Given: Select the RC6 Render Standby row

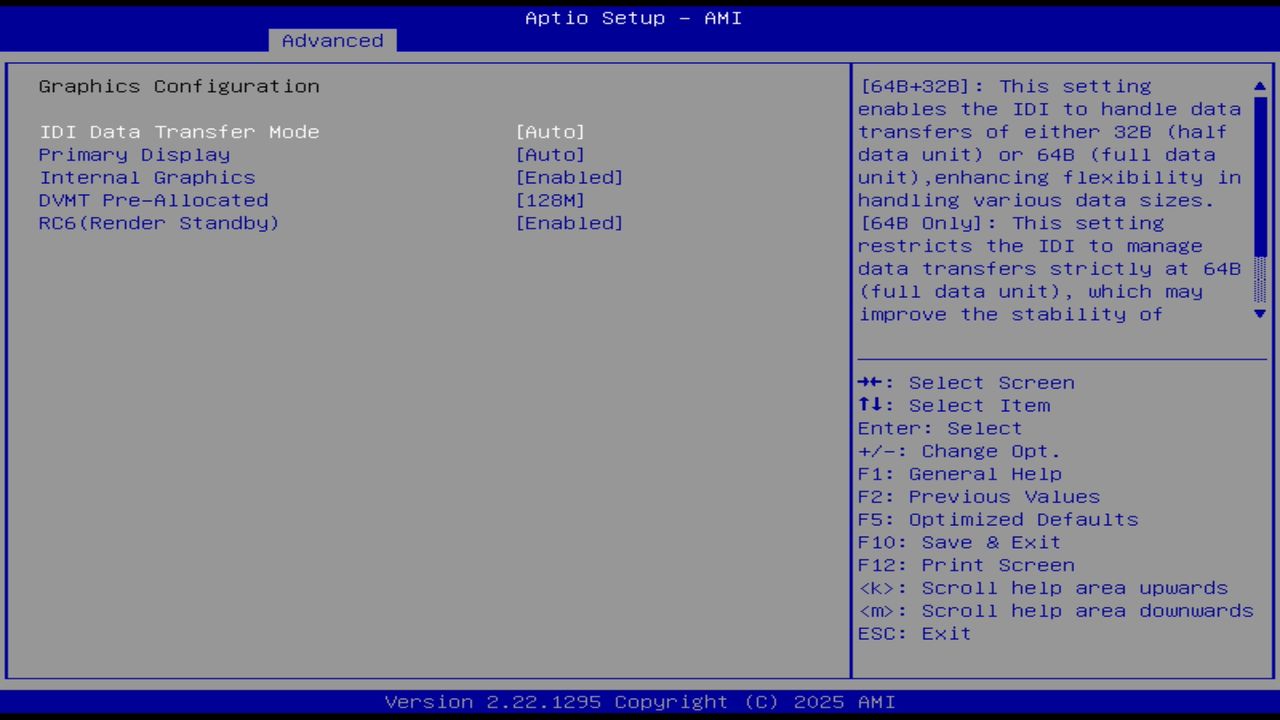Looking at the screenshot, I should [x=159, y=223].
